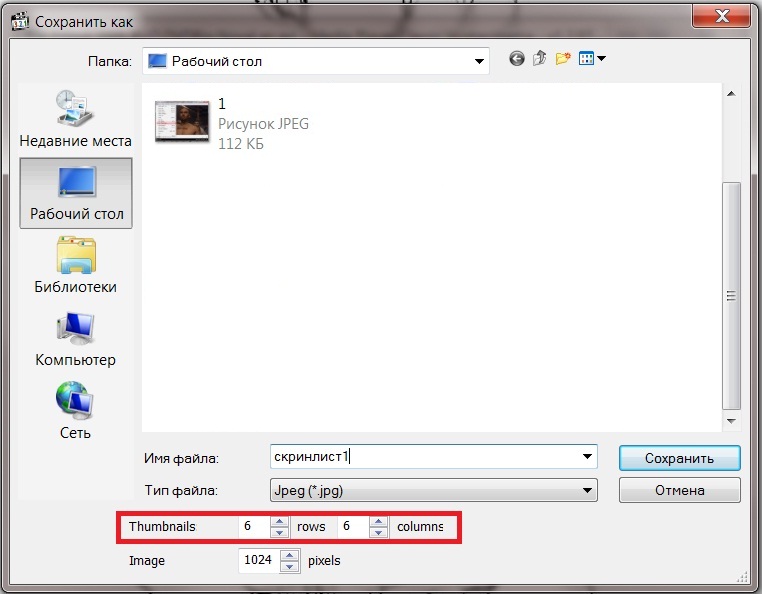Go up one folder level
The height and width of the screenshot is (594, 762).
(x=540, y=59)
